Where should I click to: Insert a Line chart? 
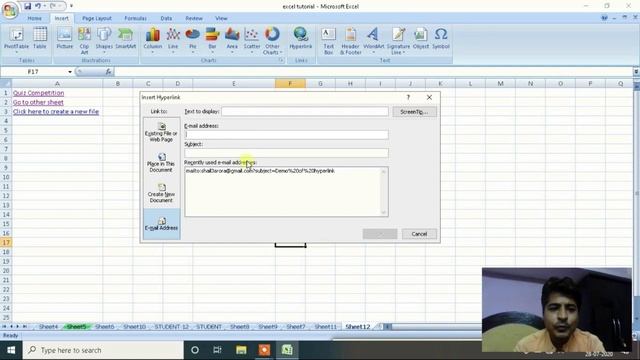(173, 40)
